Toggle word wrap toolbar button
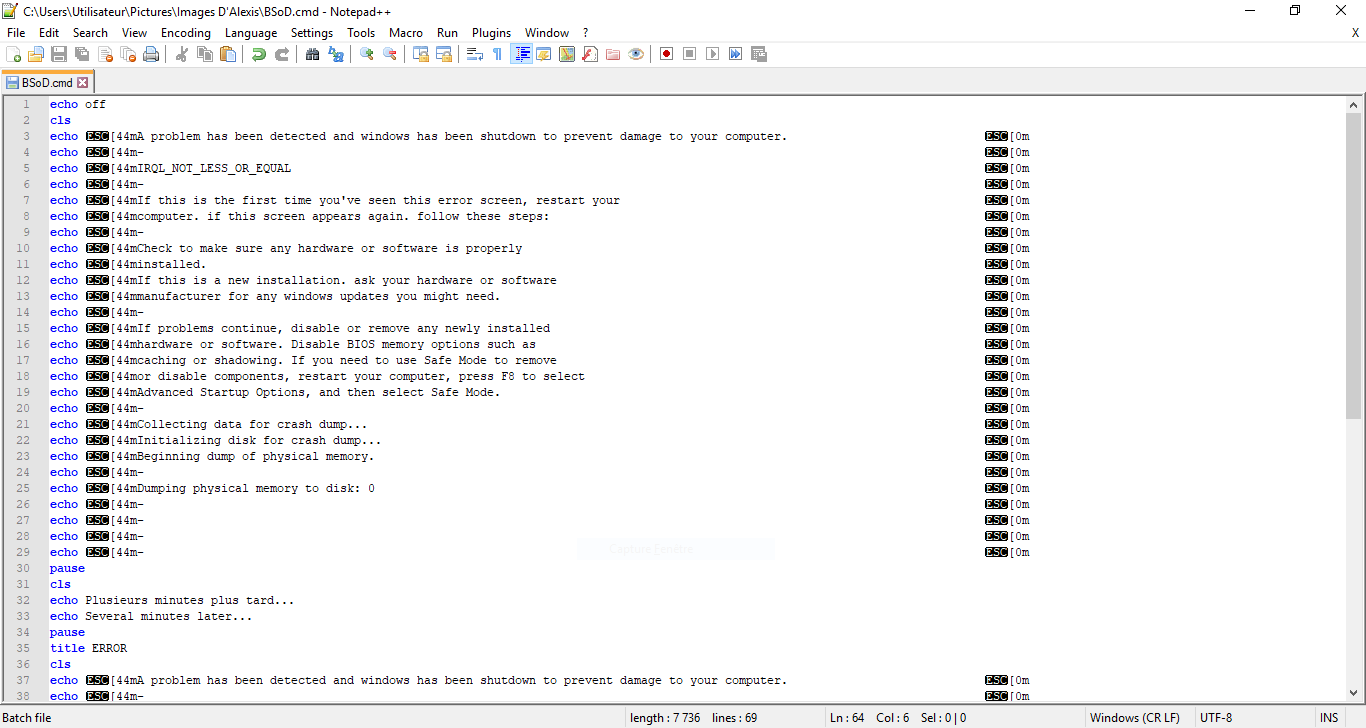This screenshot has width=1366, height=728. [x=475, y=54]
